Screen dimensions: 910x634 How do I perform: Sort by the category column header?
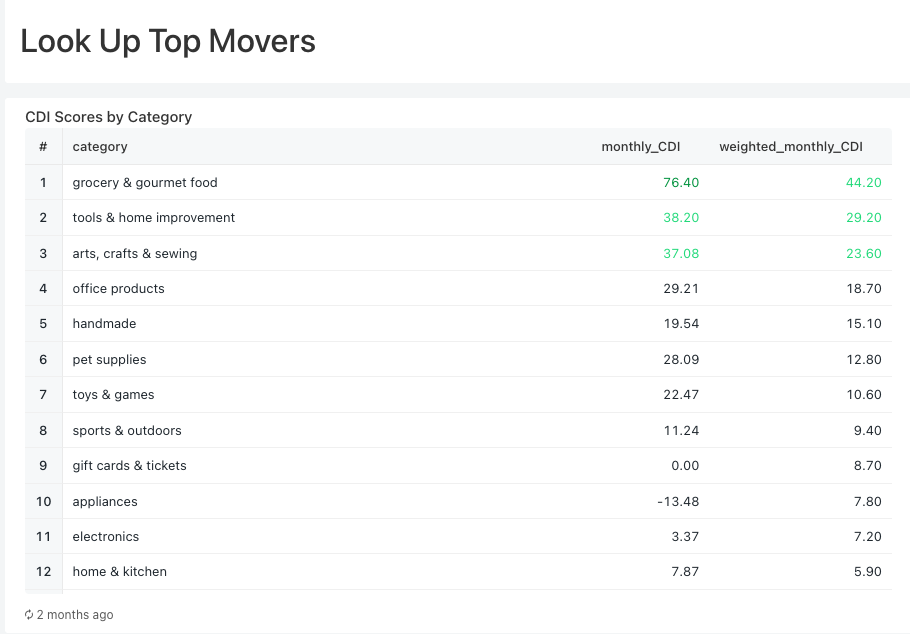tap(100, 147)
